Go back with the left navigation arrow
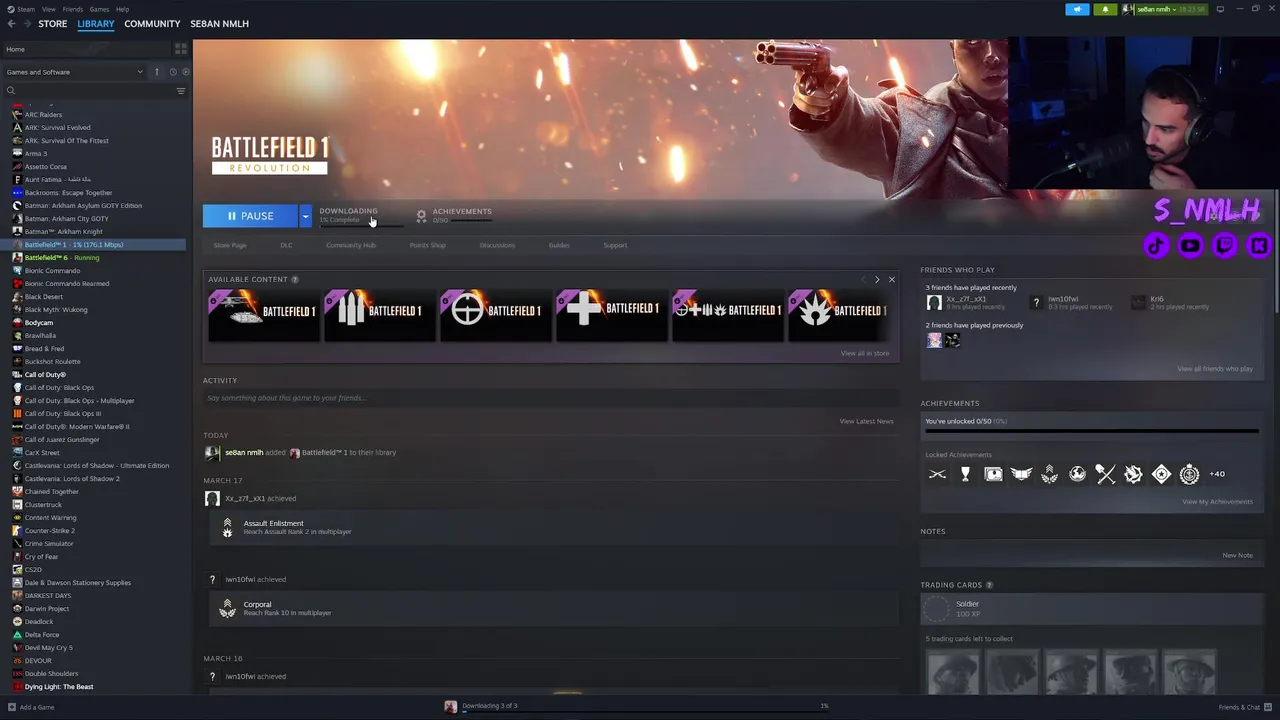Viewport: 1280px width, 720px height. [11, 24]
